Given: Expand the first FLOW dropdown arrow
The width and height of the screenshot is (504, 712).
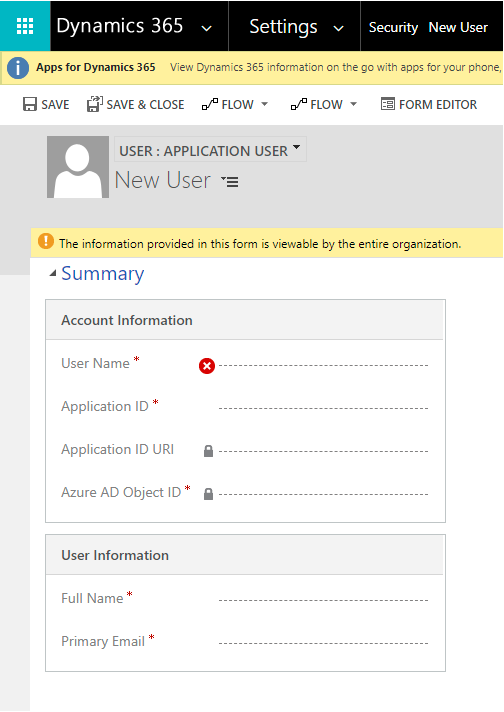Looking at the screenshot, I should (265, 104).
